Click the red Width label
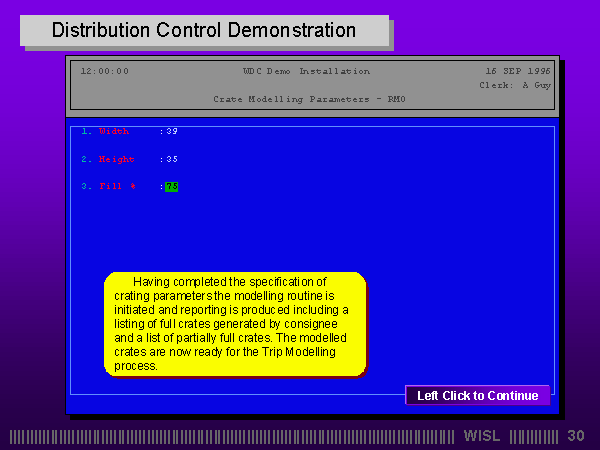The image size is (600, 450). tap(114, 131)
